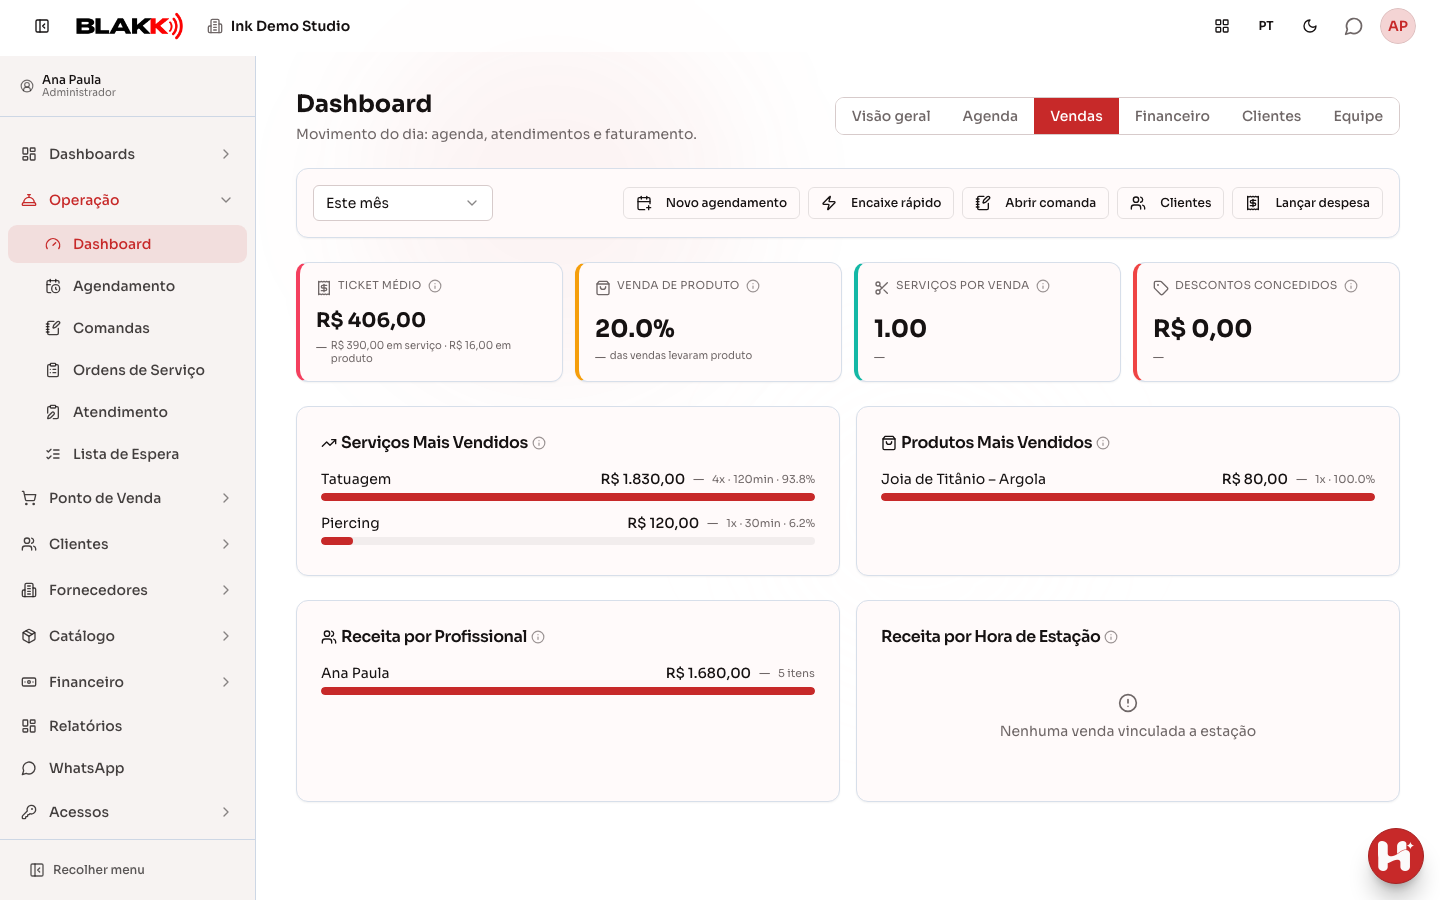The image size is (1440, 900).
Task: Click the Encaixe rápido button
Action: 881,203
